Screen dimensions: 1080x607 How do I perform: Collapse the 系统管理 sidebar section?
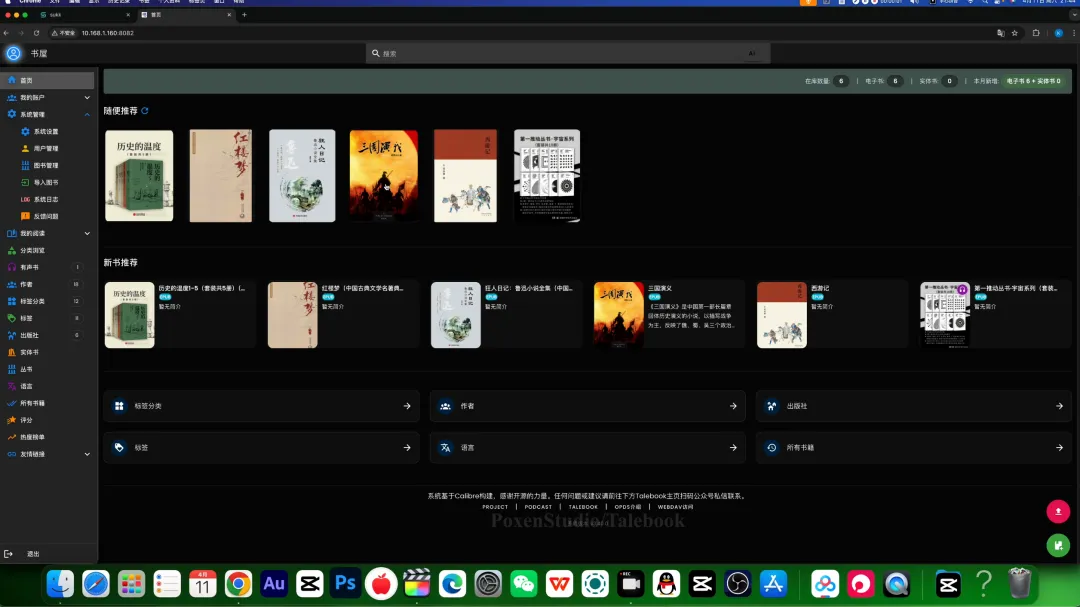tap(87, 114)
